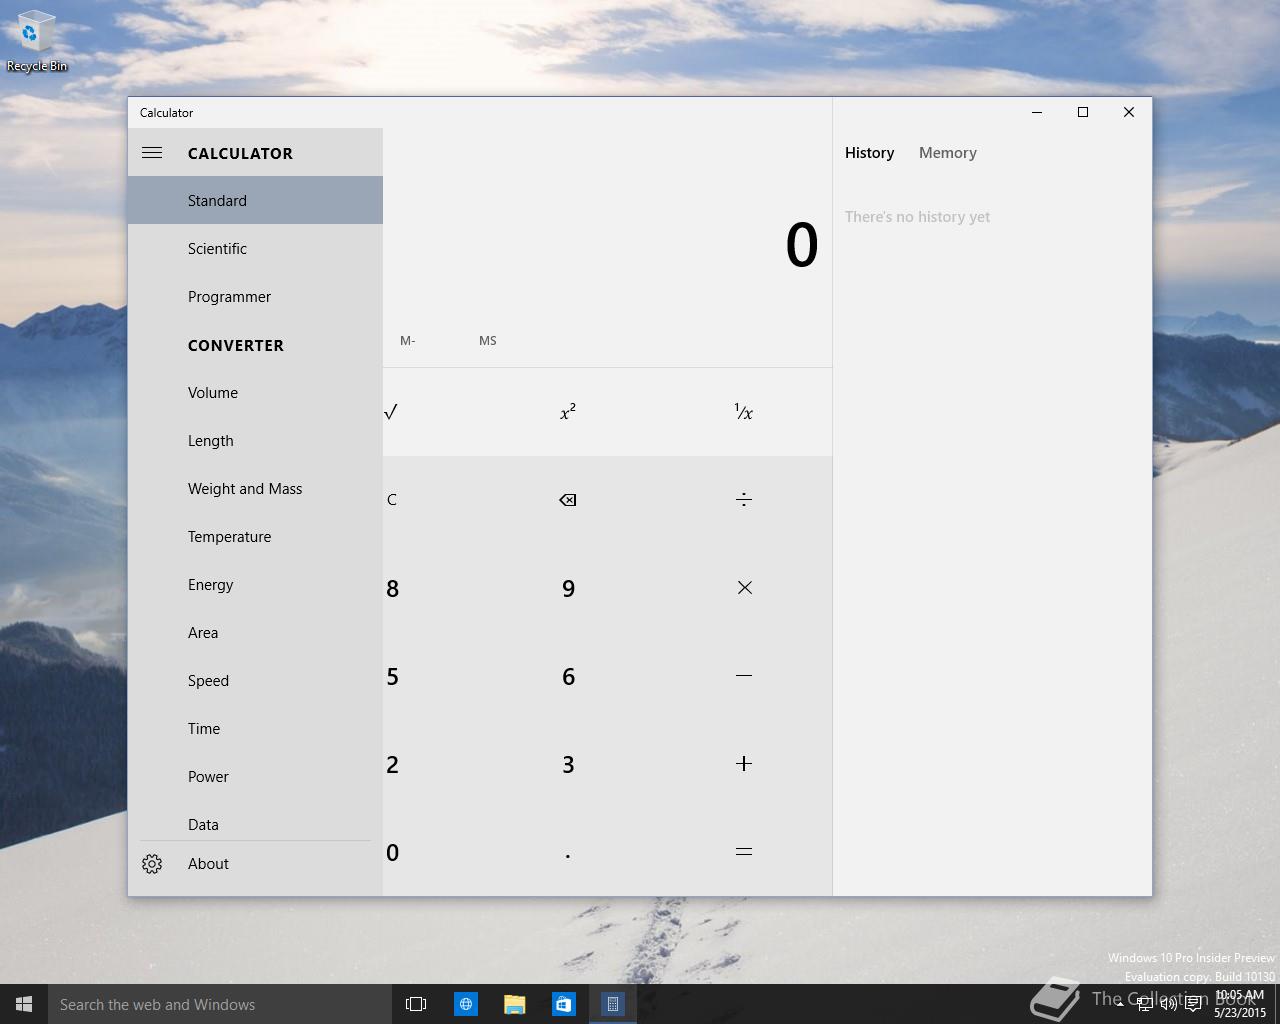Open the Energy converter
This screenshot has height=1024, width=1280.
coord(255,584)
